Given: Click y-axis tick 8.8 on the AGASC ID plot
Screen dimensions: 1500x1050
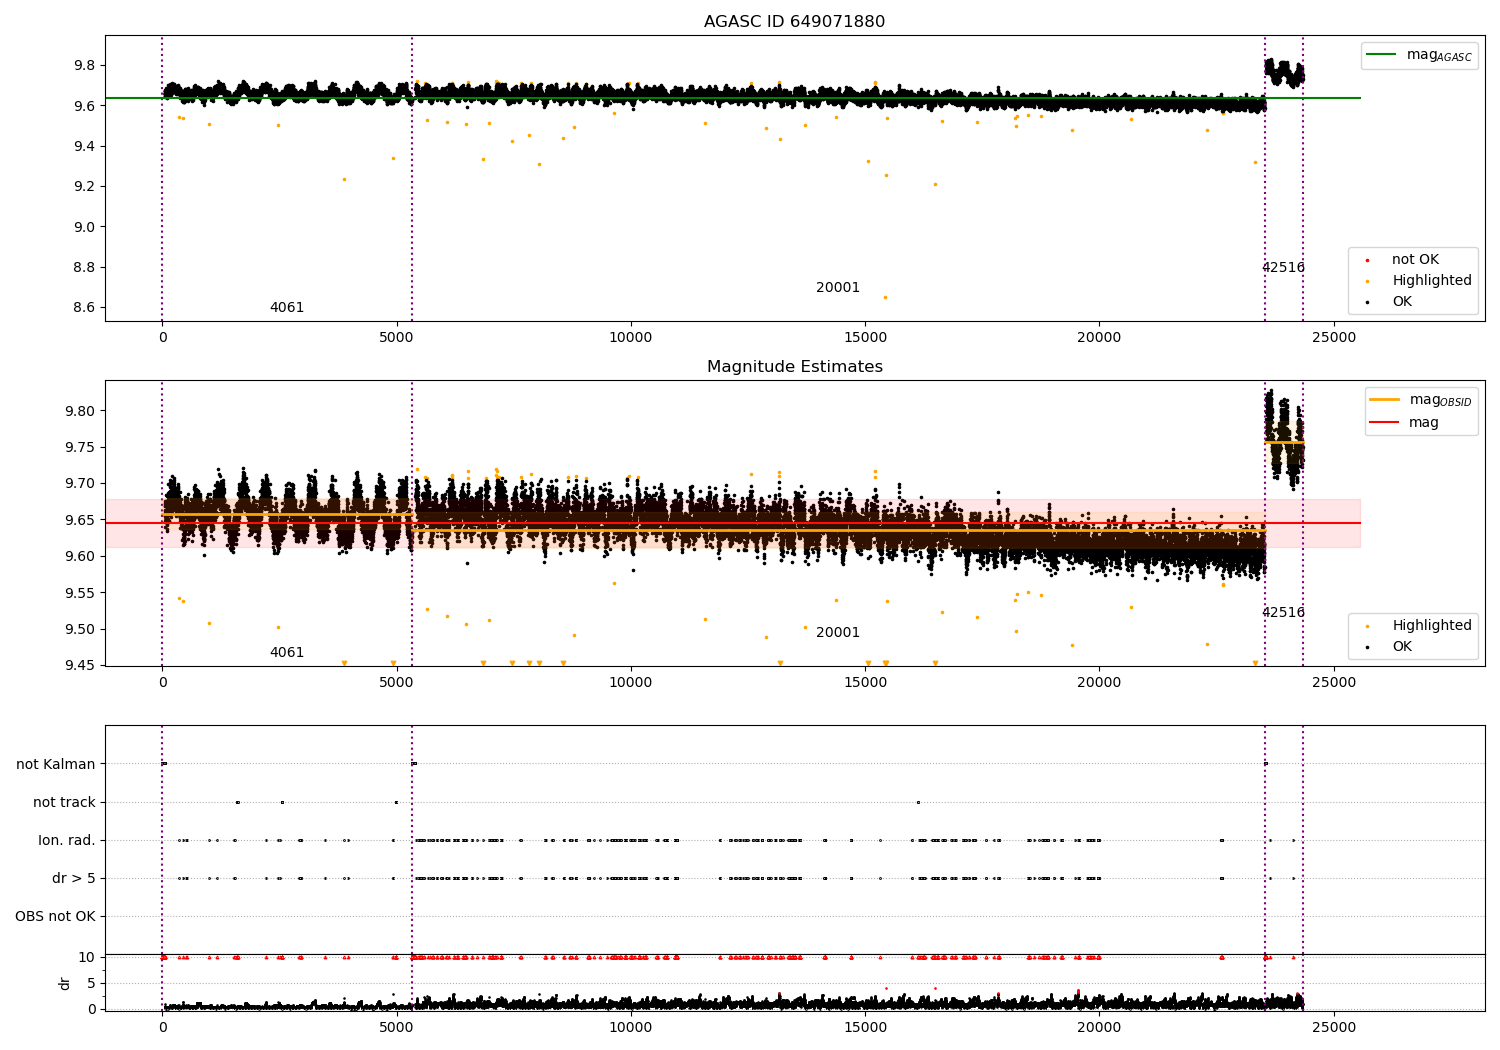Looking at the screenshot, I should pos(84,268).
